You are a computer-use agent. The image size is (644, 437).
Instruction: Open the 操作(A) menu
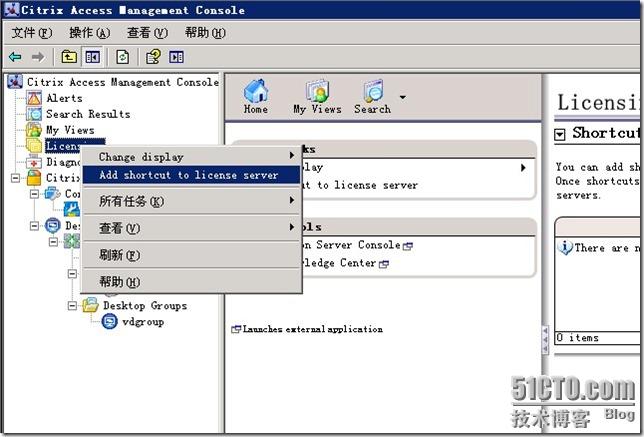click(x=90, y=32)
